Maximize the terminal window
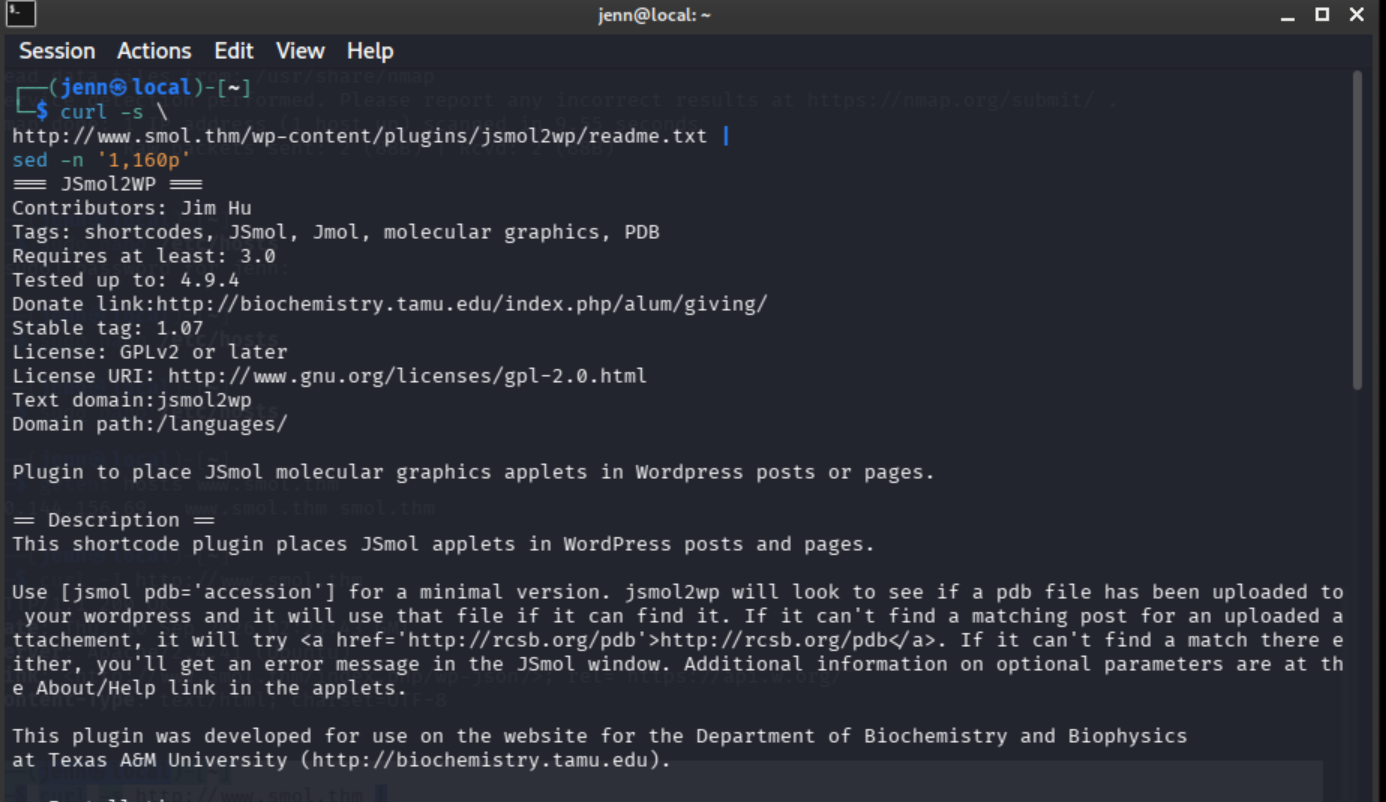This screenshot has height=802, width=1386. click(x=1322, y=14)
